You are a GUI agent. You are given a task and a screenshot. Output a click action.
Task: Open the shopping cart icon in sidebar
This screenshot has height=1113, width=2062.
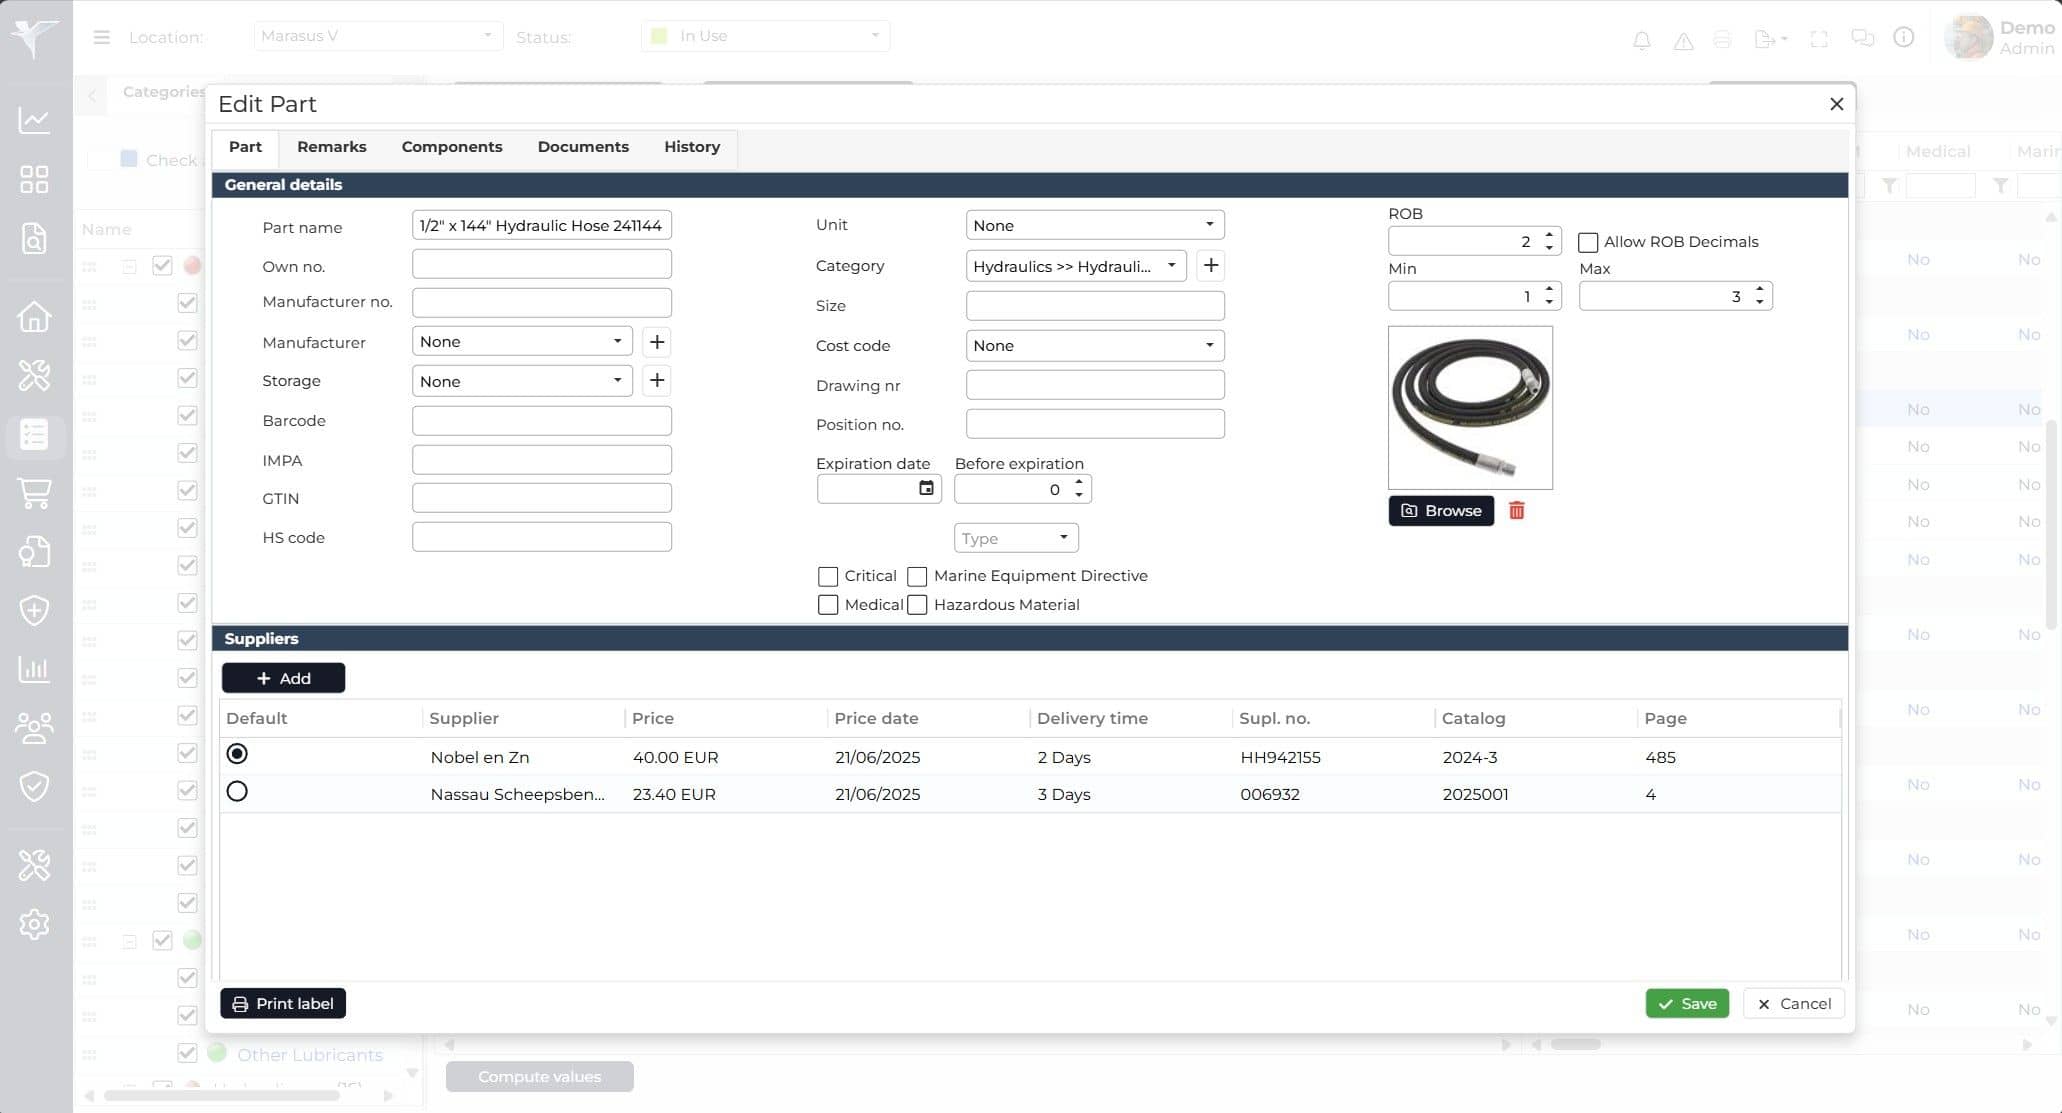point(34,493)
